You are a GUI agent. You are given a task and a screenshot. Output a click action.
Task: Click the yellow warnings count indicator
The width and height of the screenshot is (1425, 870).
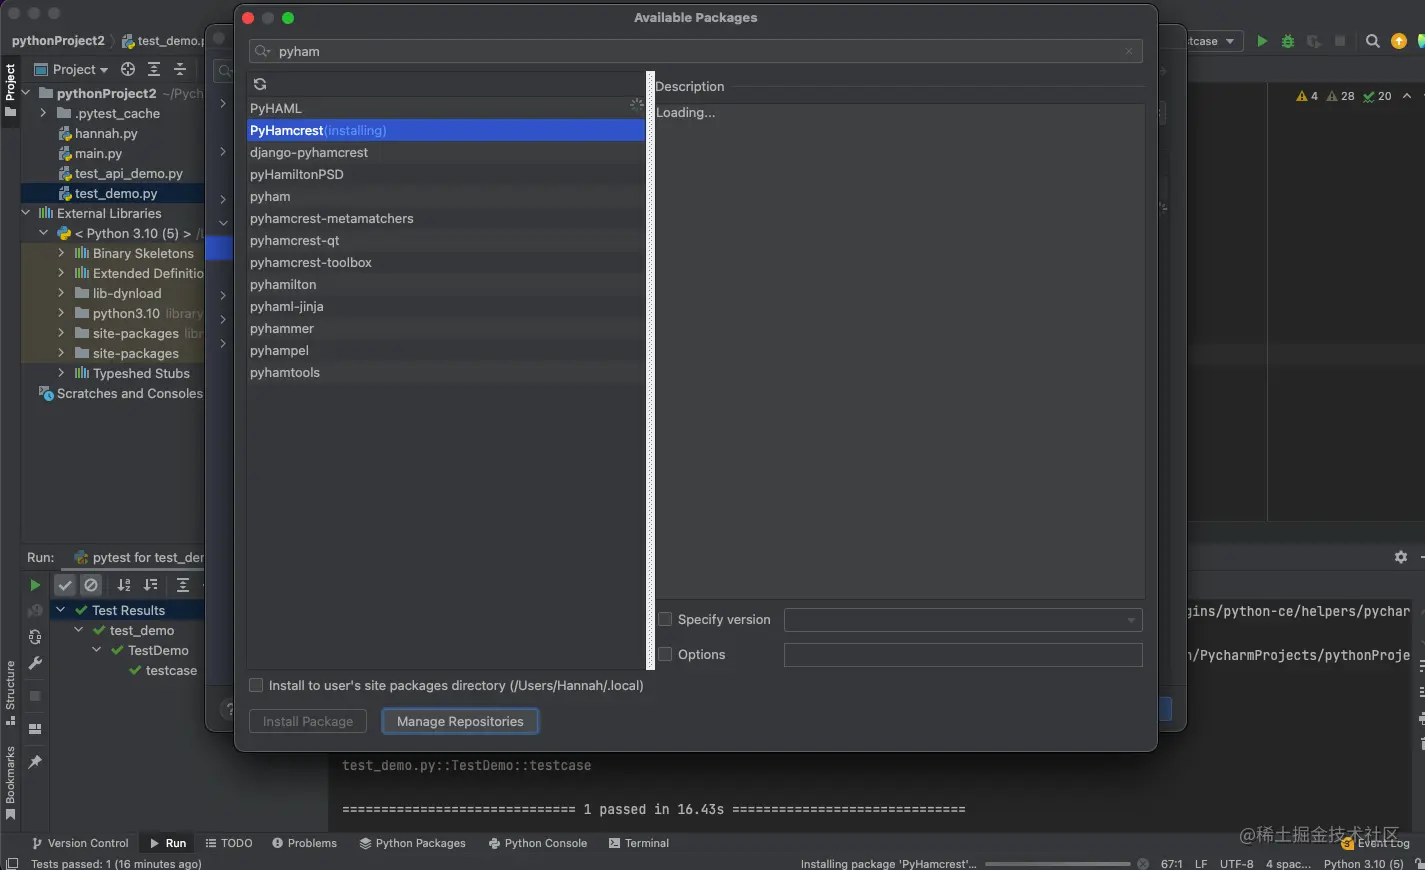point(1307,96)
